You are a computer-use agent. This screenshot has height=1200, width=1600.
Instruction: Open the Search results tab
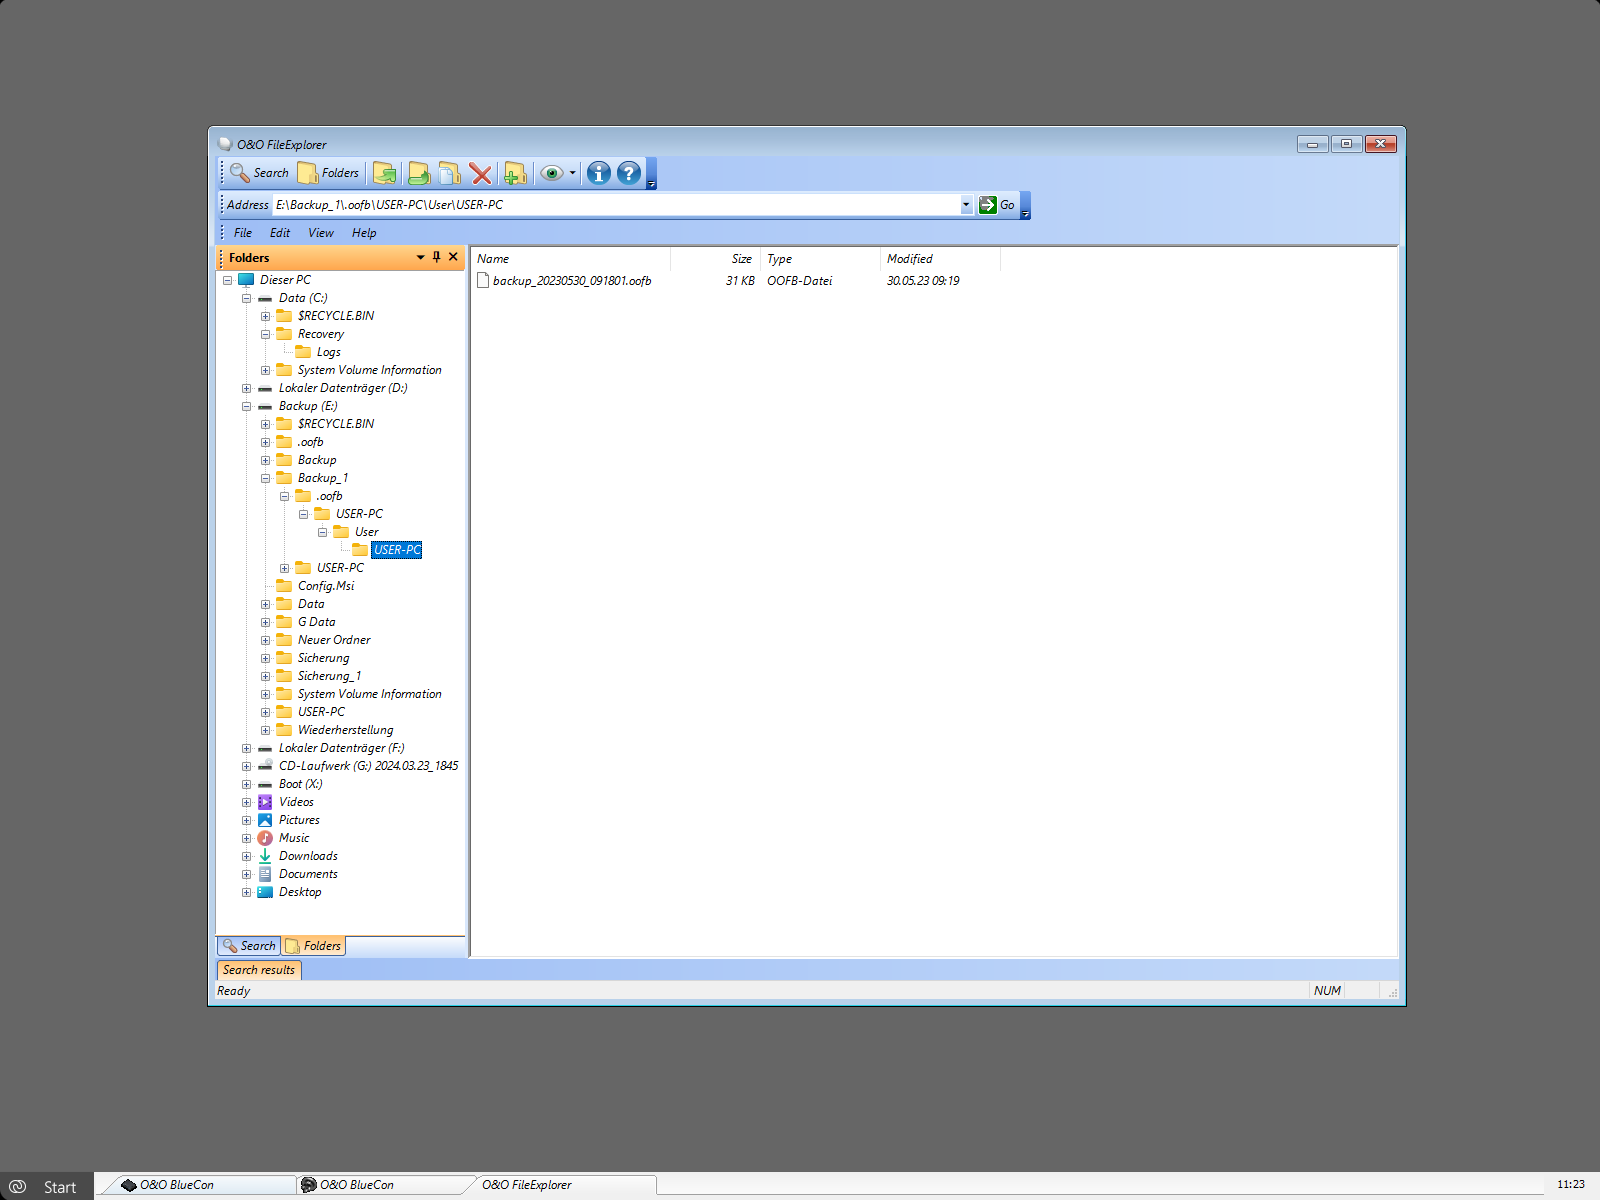259,970
